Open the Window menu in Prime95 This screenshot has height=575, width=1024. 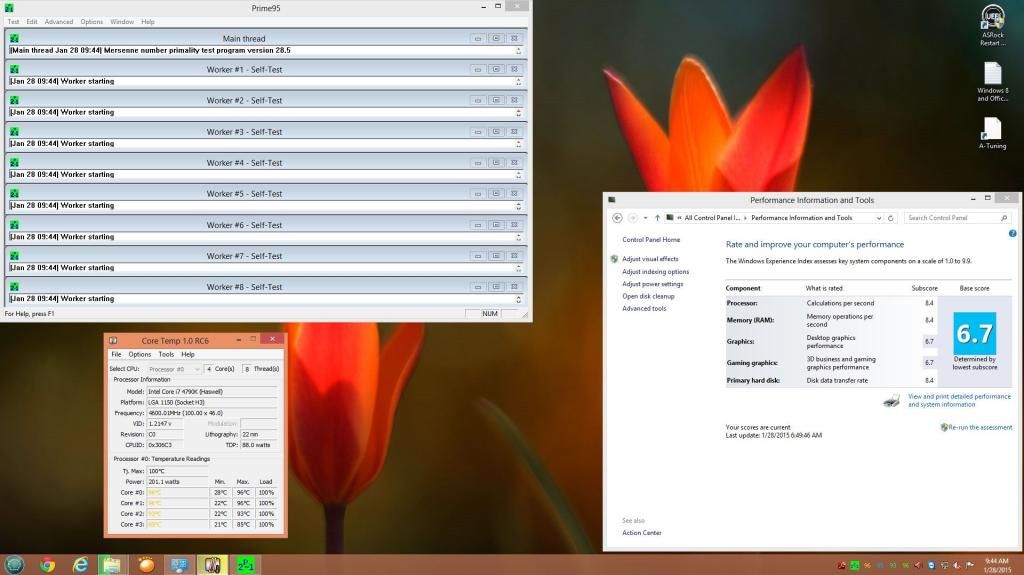click(x=121, y=22)
